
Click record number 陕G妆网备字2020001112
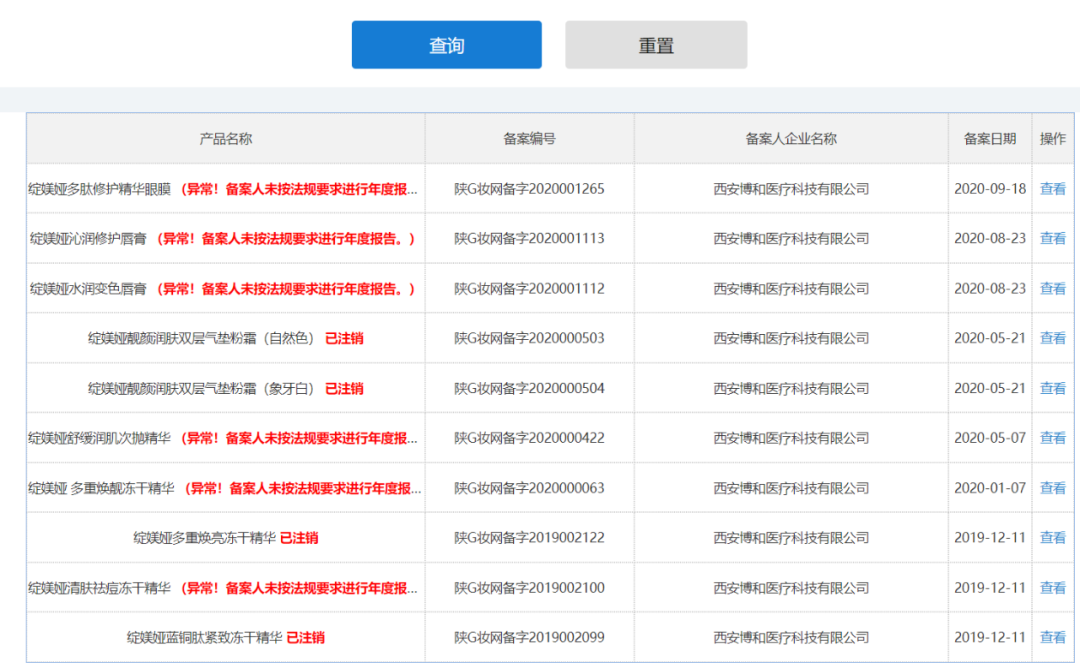[x=529, y=289]
